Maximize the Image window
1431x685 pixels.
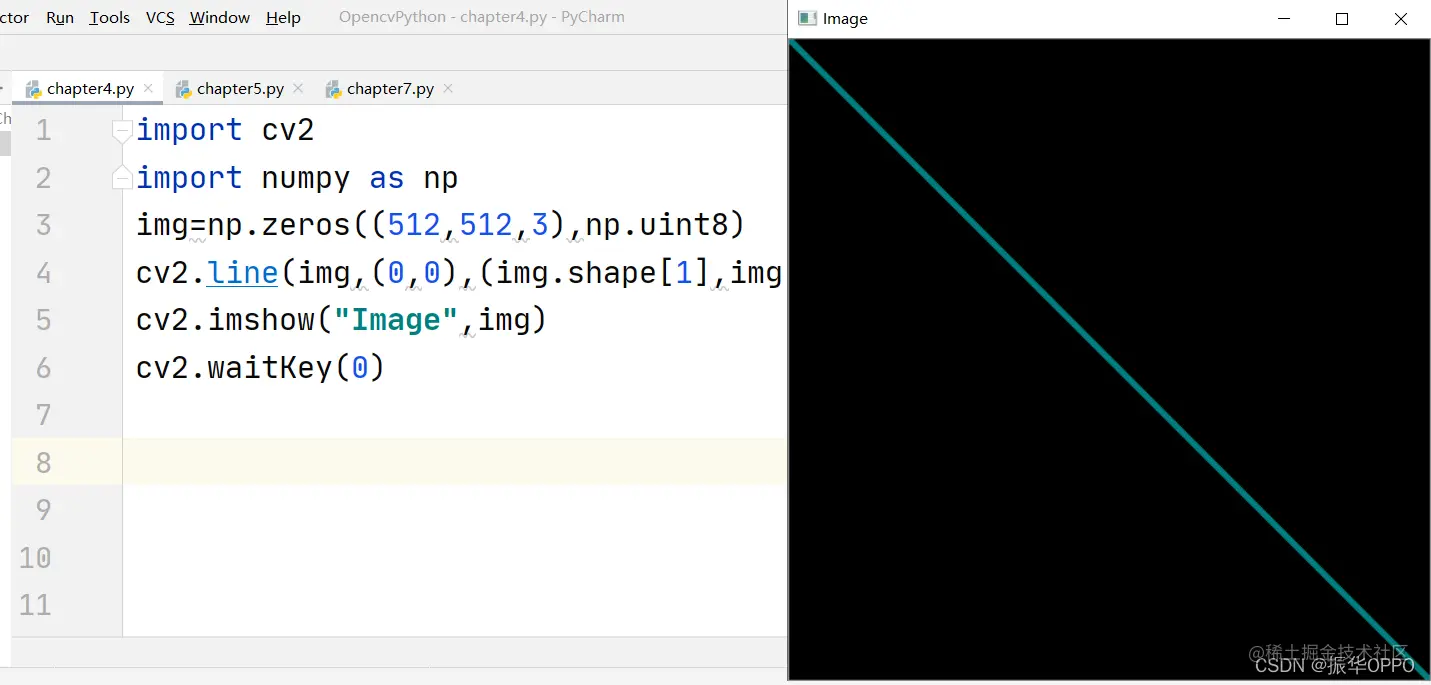[1342, 19]
